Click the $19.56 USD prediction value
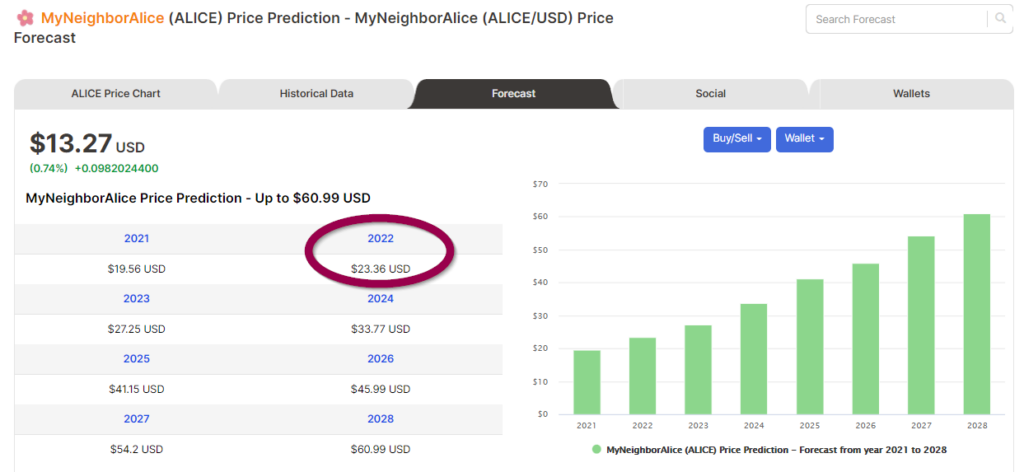 click(x=136, y=269)
